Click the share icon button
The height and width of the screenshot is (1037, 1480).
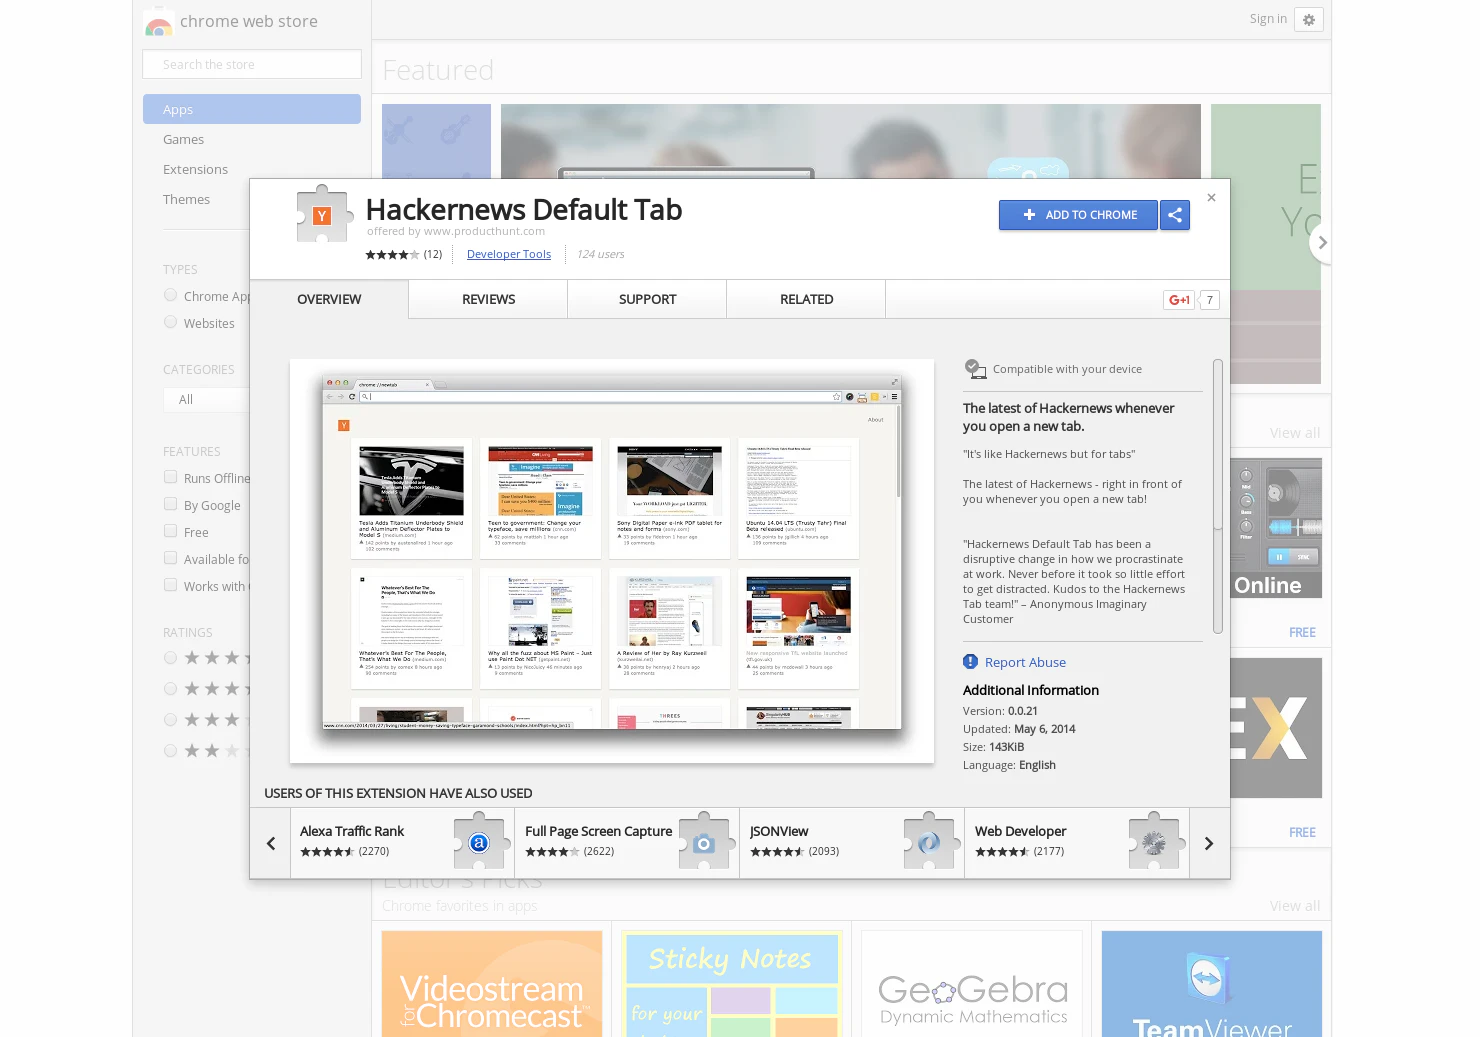coord(1175,215)
